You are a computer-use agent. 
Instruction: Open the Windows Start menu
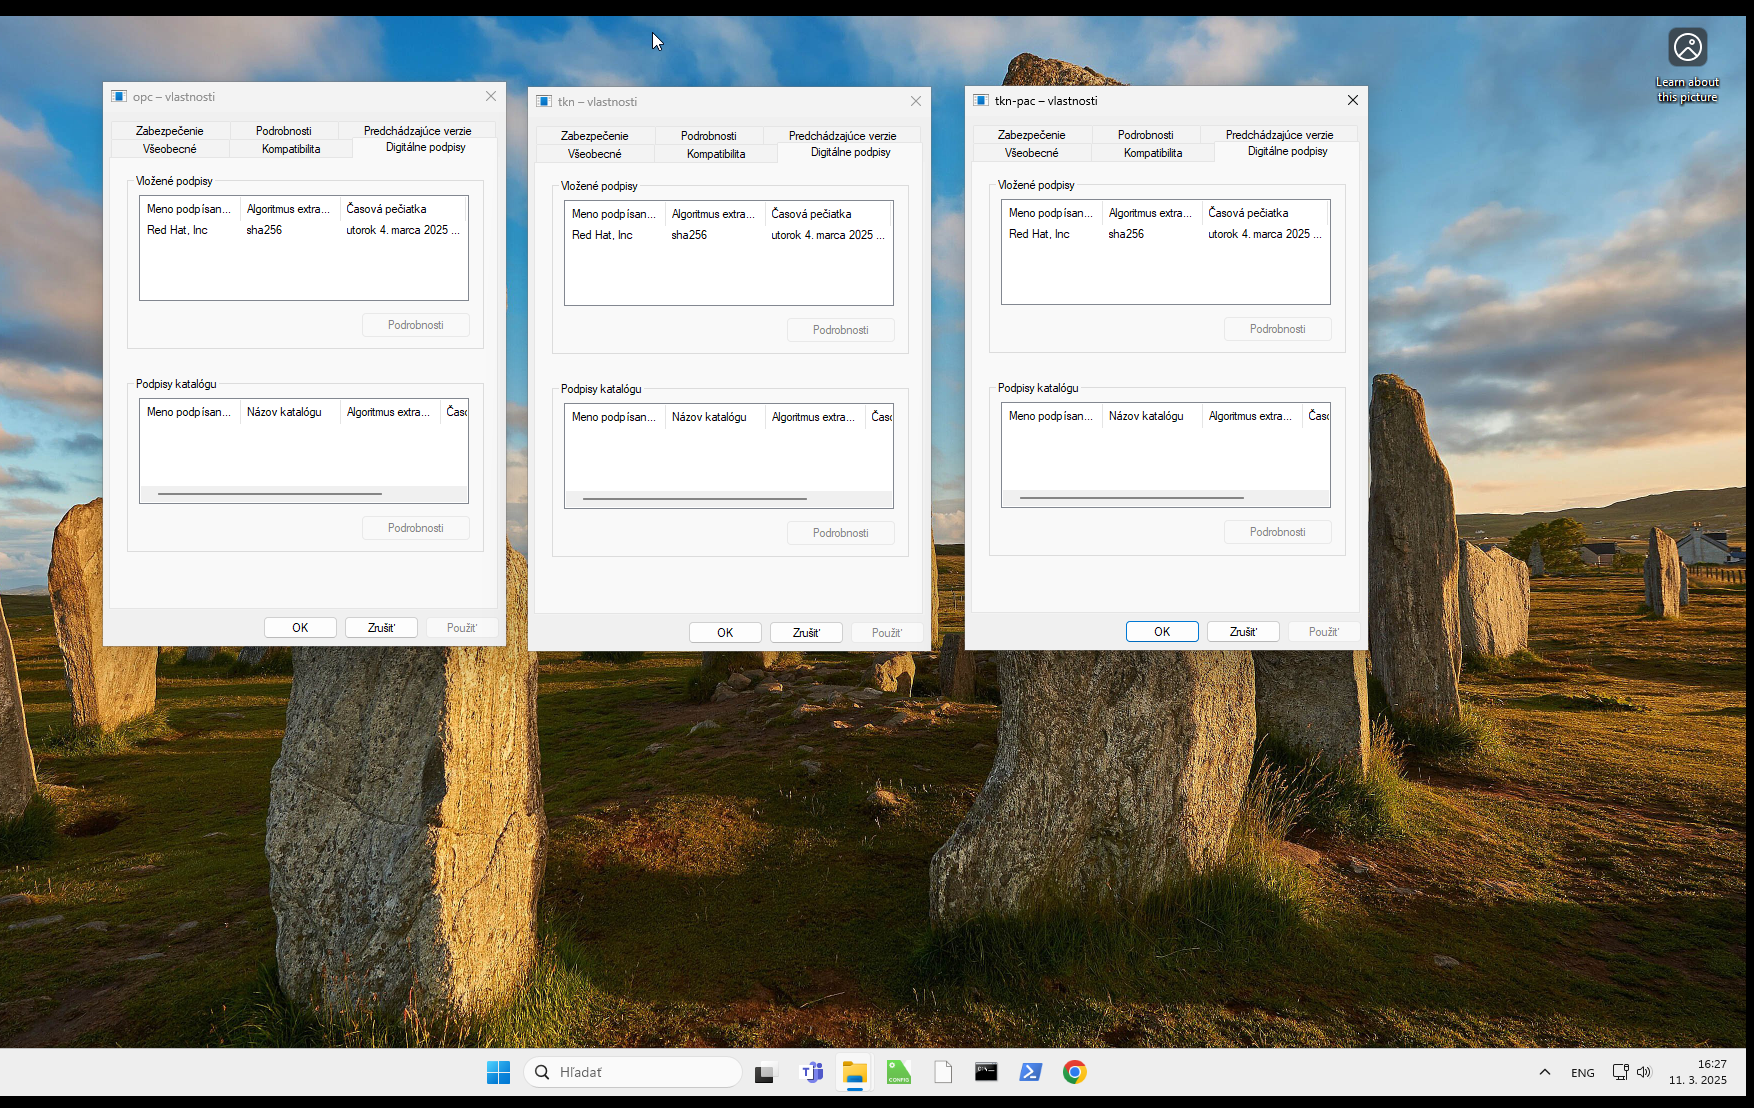point(498,1072)
